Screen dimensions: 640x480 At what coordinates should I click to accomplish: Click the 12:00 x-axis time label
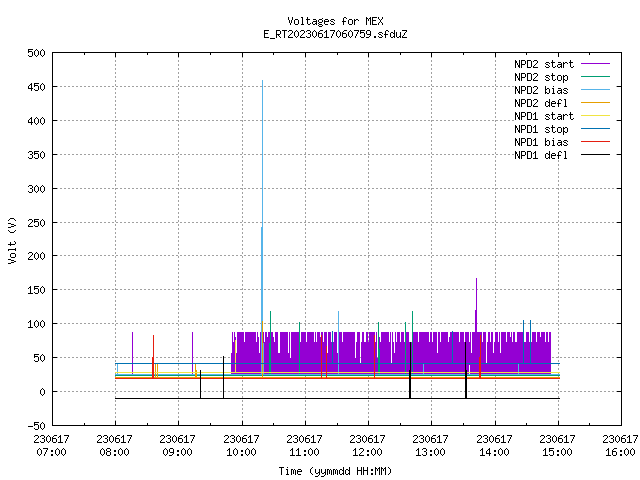click(368, 452)
